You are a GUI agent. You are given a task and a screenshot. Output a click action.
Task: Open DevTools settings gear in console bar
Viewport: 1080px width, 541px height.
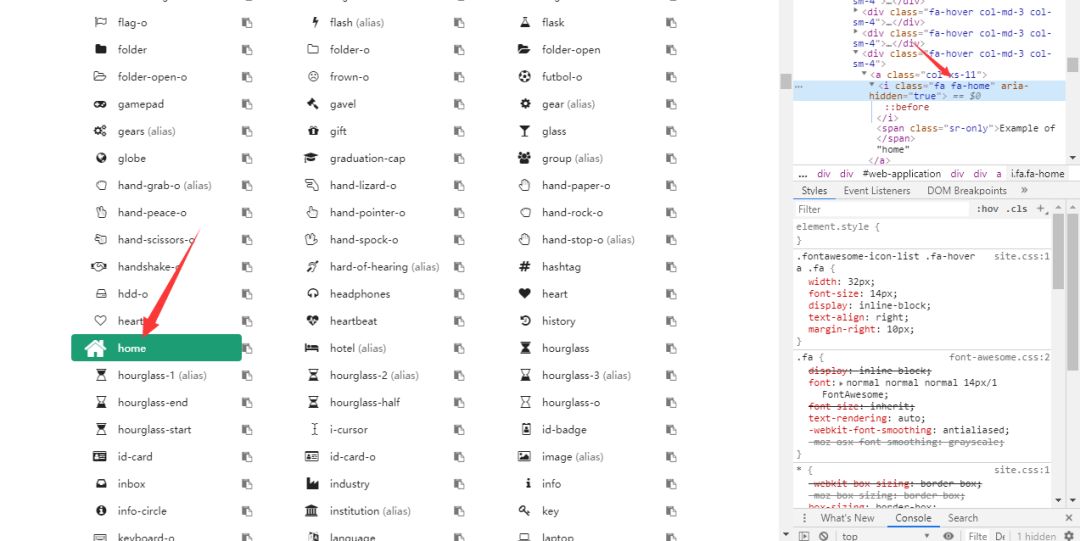[1069, 535]
